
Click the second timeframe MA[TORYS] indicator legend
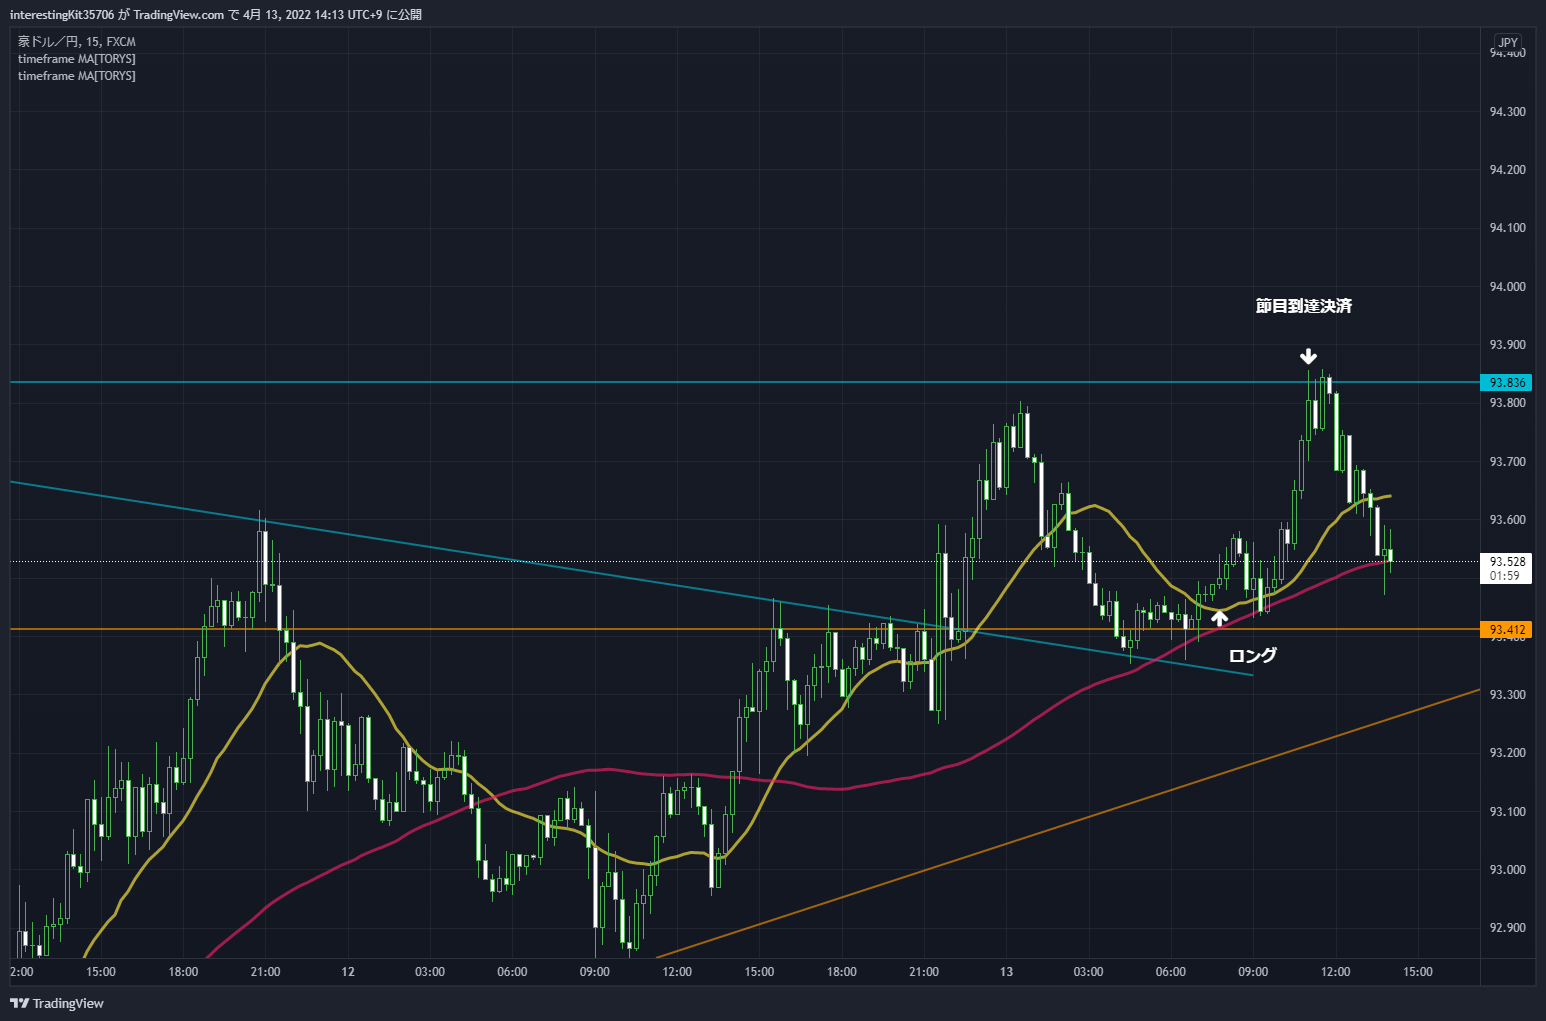(77, 76)
